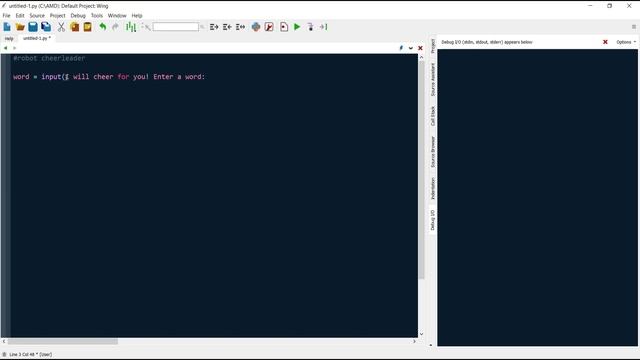
Task: Indent the selected lines via toolbar icon
Action: (214, 27)
